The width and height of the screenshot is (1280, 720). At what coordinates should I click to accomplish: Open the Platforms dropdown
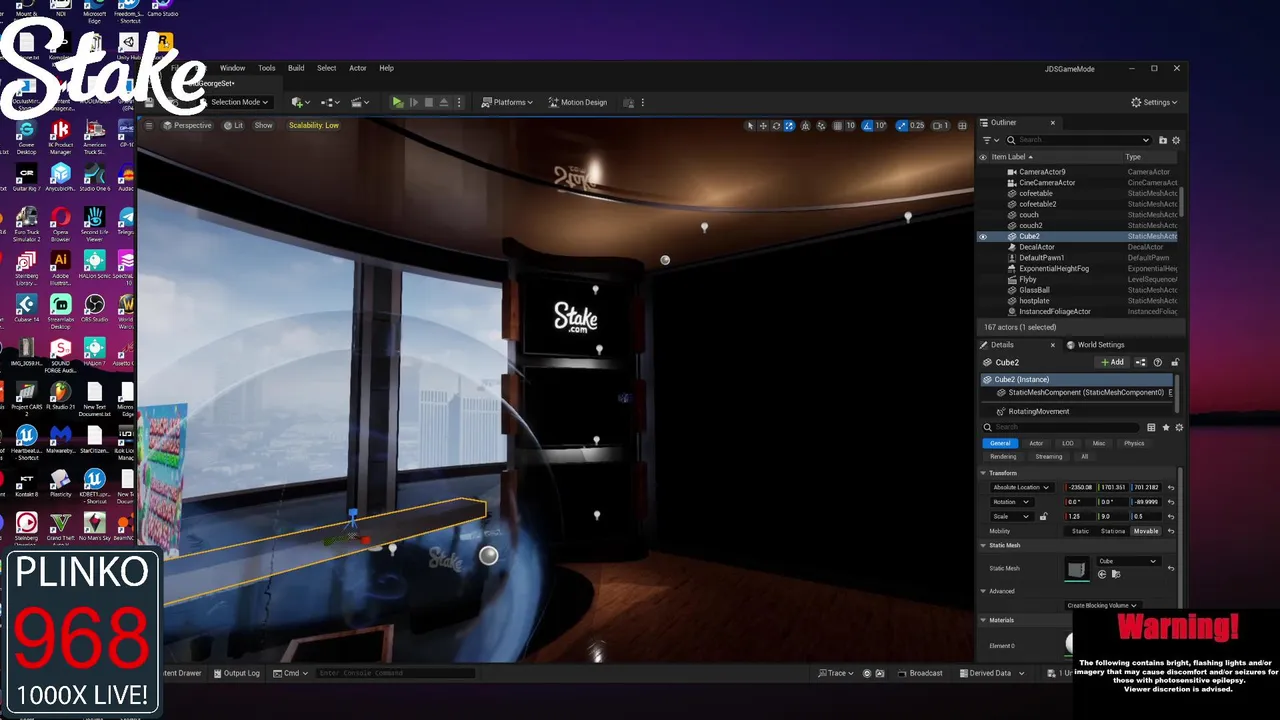[506, 102]
